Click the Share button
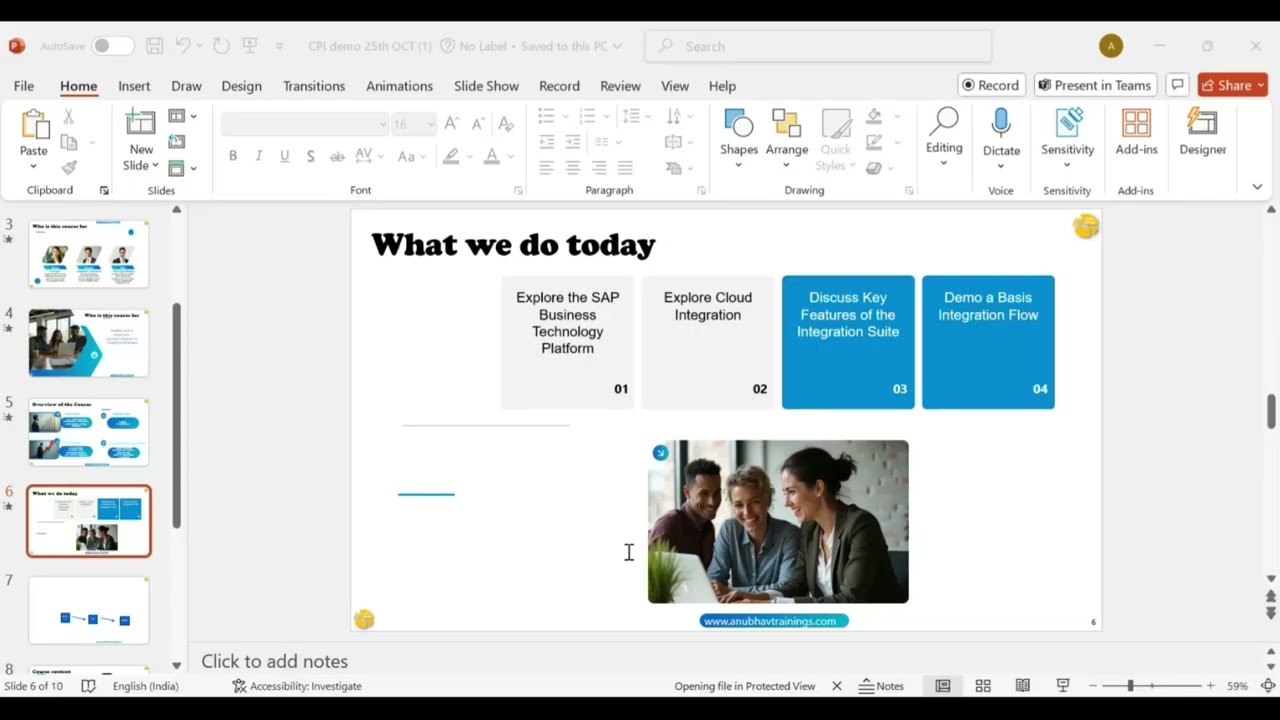The height and width of the screenshot is (720, 1280). pos(1232,85)
